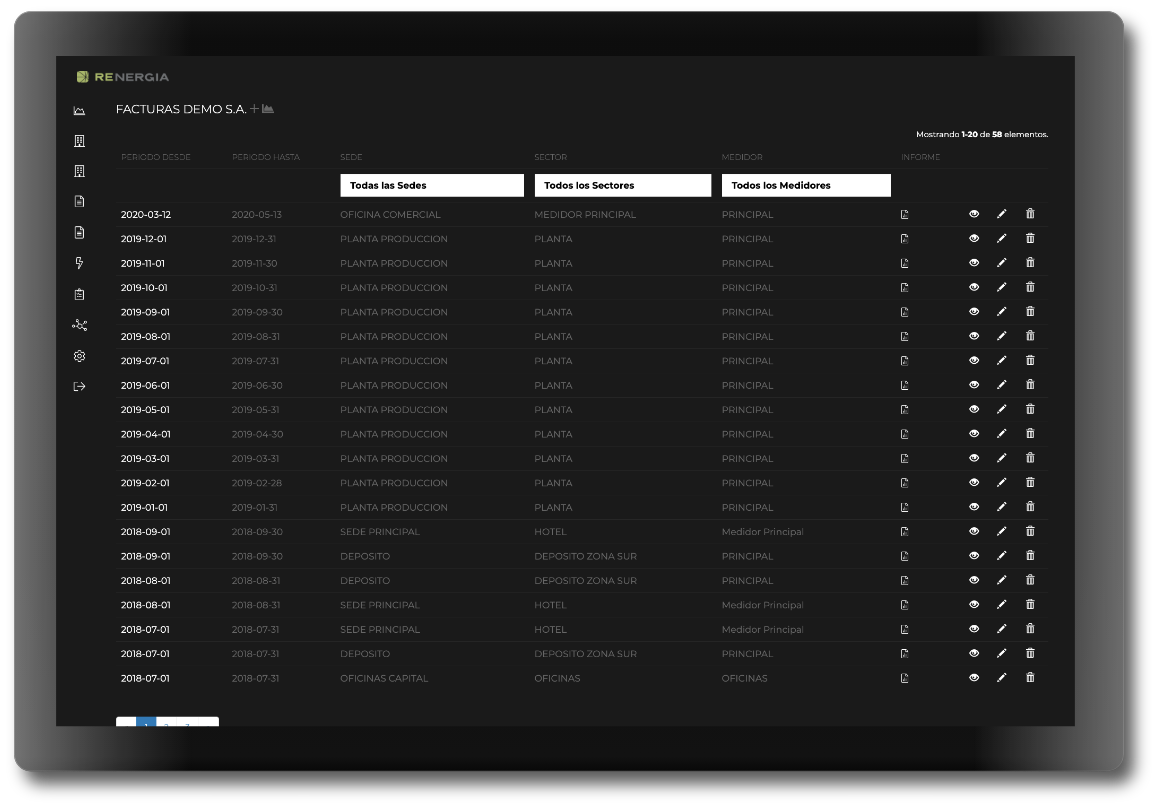
Task: Open the network nodes sidebar icon
Action: point(80,325)
